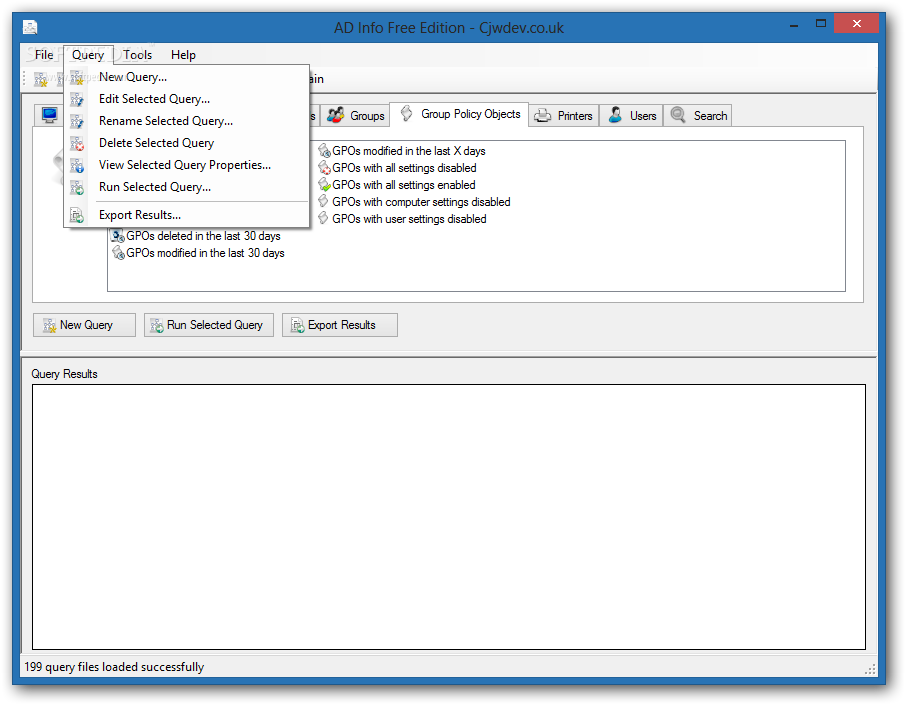Choose New Query... from the menu
The height and width of the screenshot is (705, 906).
pos(187,77)
